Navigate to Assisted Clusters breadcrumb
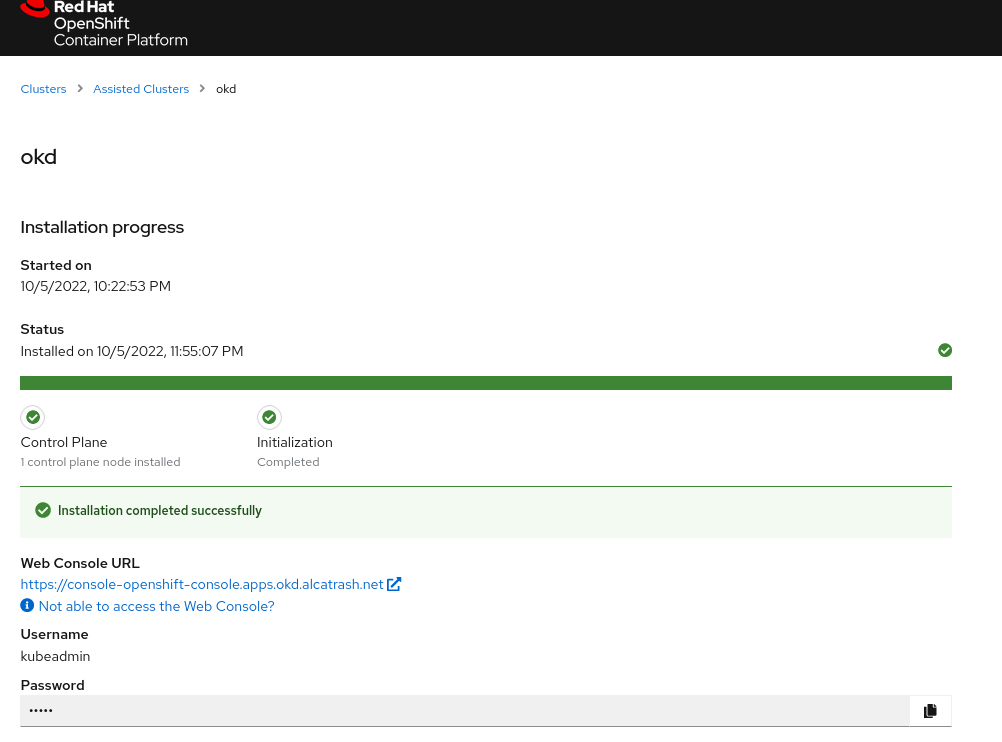The height and width of the screenshot is (742, 1002). click(x=141, y=89)
